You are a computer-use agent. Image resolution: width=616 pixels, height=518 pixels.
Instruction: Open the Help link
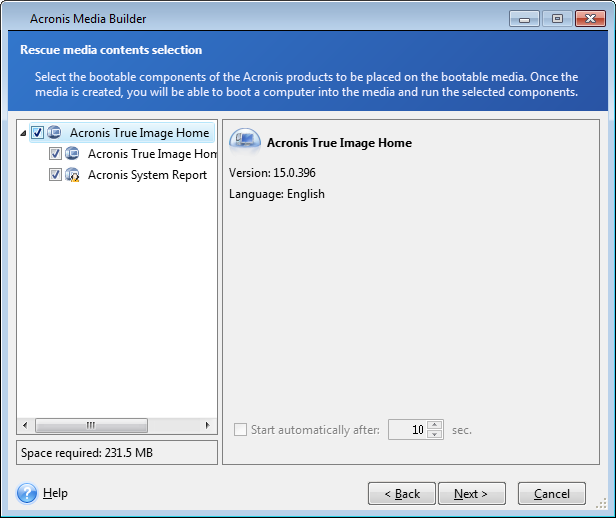[x=55, y=493]
